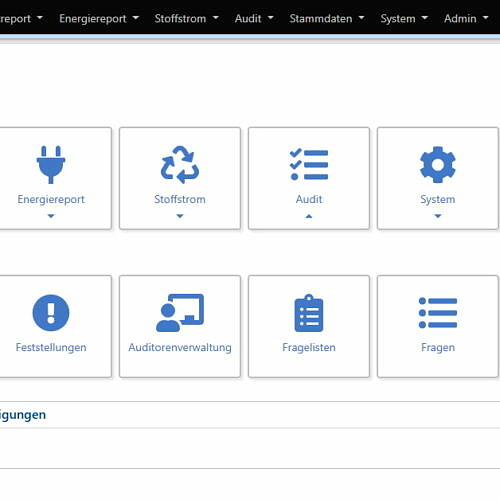Click the partially visible 'igungen' heading
The width and height of the screenshot is (500, 500).
23,415
